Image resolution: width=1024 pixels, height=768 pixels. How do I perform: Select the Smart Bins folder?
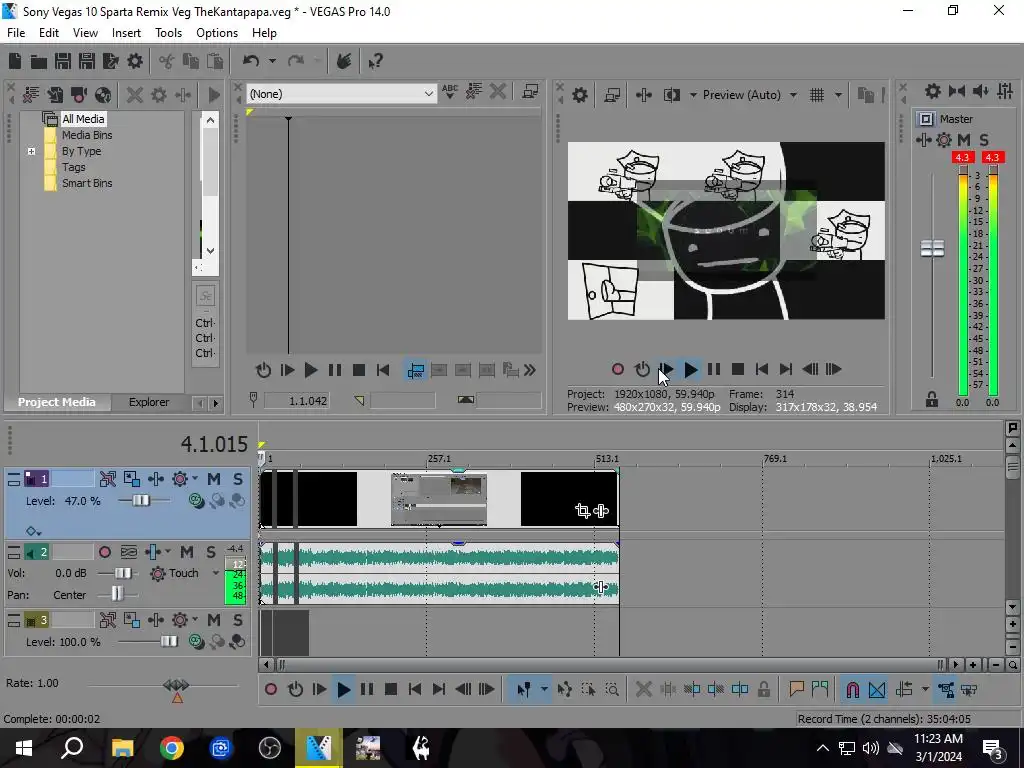coord(87,184)
